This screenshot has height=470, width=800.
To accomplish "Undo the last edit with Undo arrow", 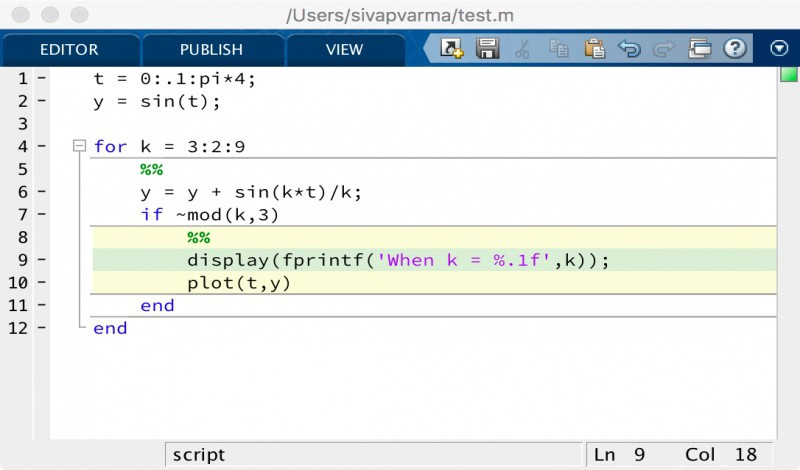I will tap(630, 49).
